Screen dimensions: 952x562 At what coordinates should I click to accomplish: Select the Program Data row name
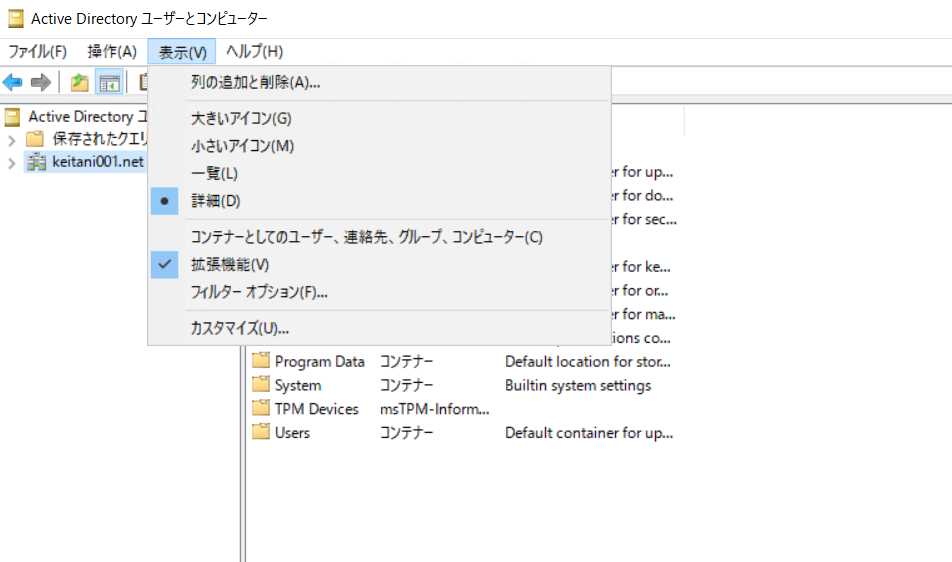[319, 362]
